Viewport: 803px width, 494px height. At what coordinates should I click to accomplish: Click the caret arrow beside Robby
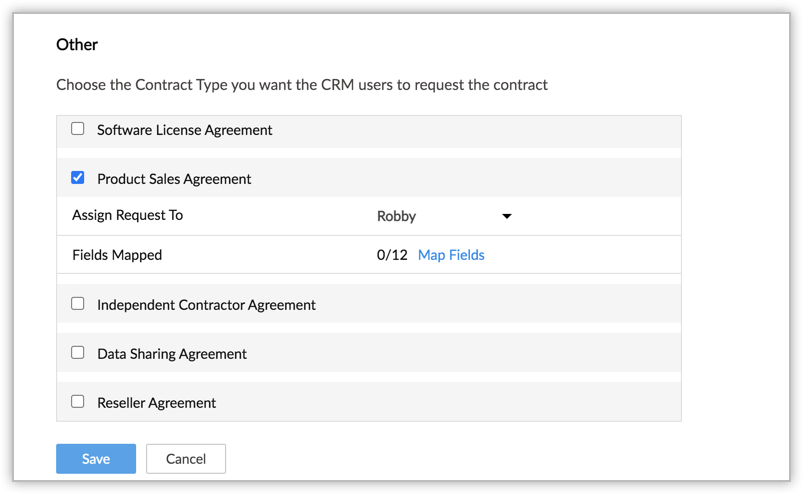pyautogui.click(x=507, y=216)
